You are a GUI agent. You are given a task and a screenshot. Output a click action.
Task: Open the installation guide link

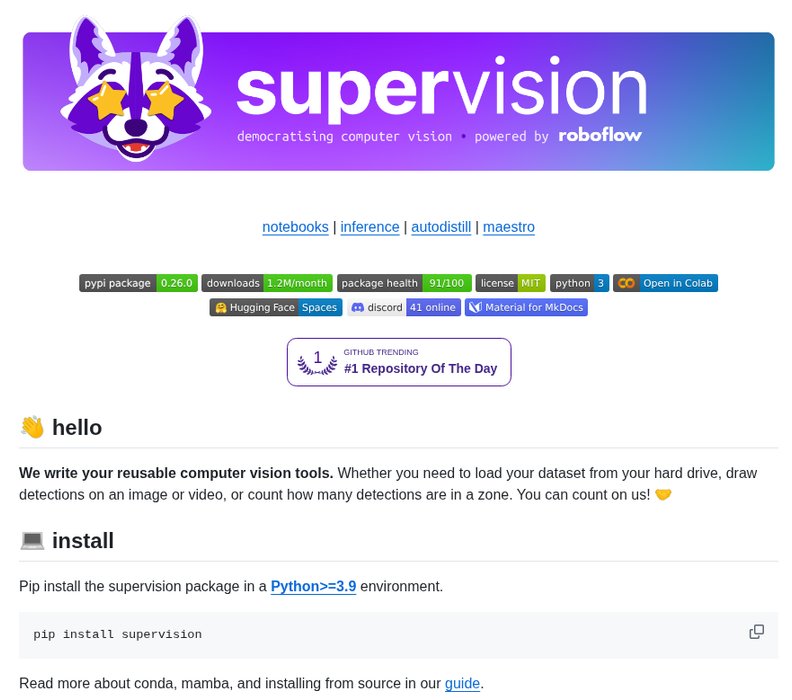[x=462, y=683]
